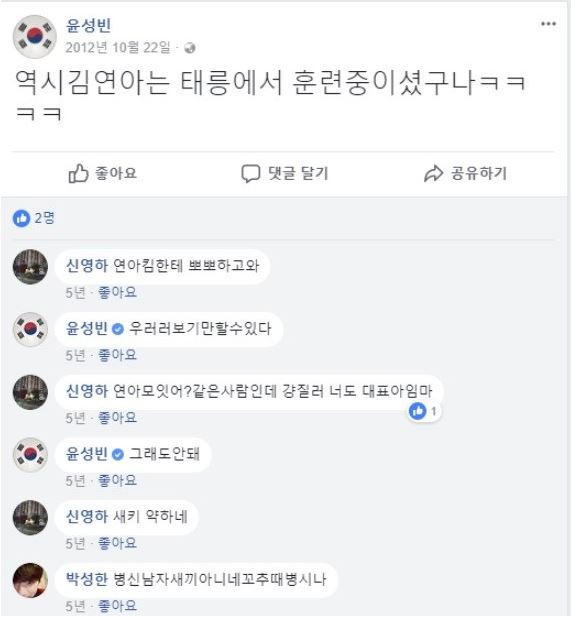571x618 pixels.
Task: Click the 좋아요 thumbs-up icon under the post
Action: [x=78, y=173]
